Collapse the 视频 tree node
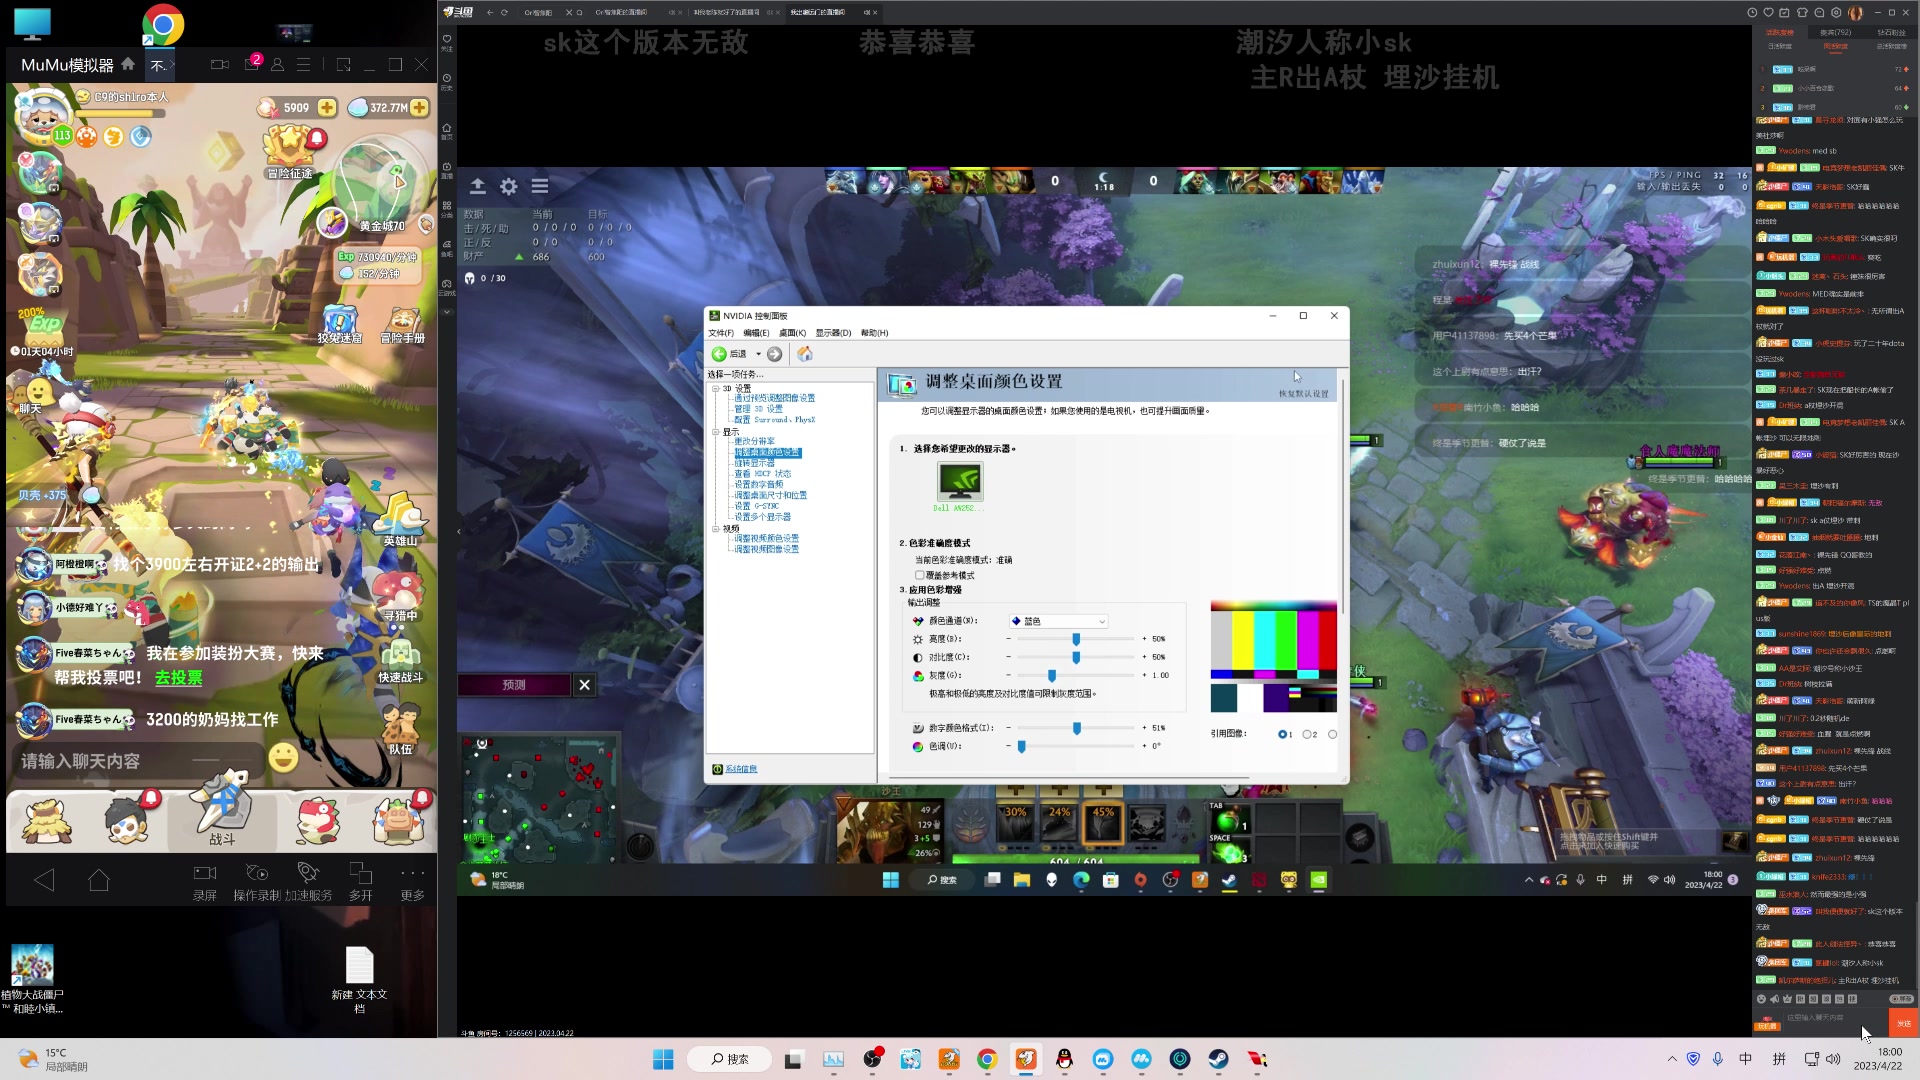Image resolution: width=1920 pixels, height=1080 pixels. coord(716,529)
